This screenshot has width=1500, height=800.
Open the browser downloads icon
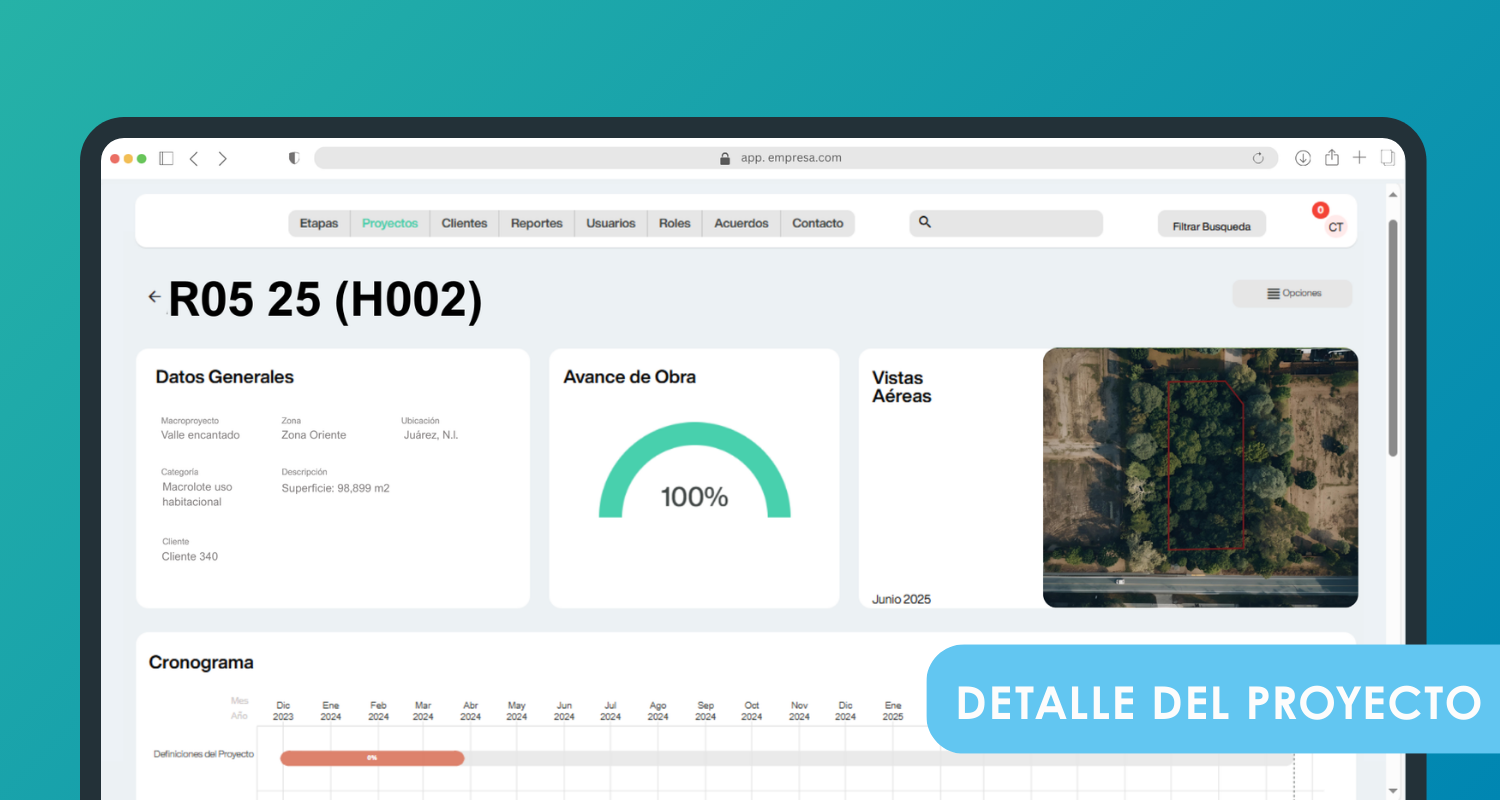click(1303, 158)
